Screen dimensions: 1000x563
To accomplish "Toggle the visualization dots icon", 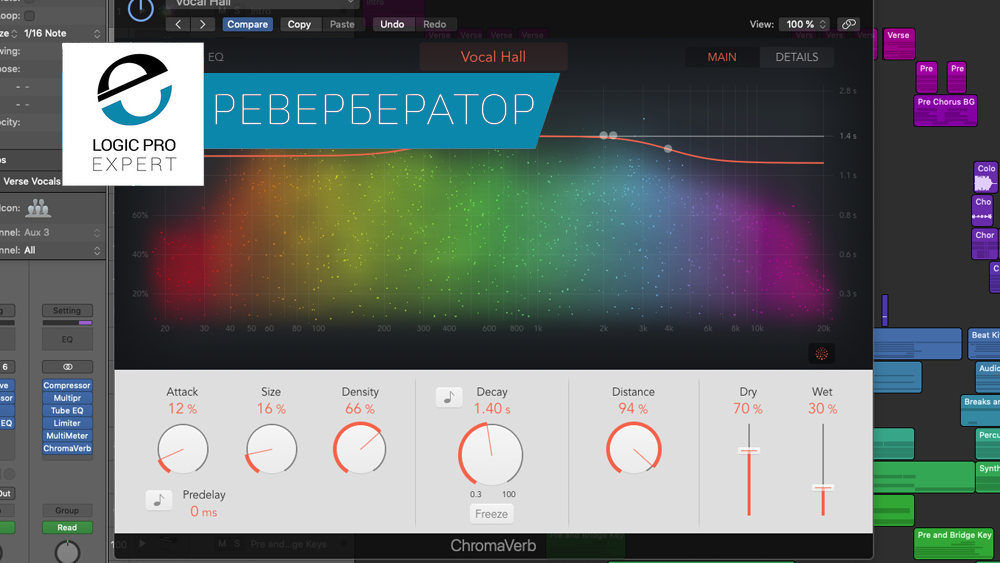I will (x=821, y=354).
